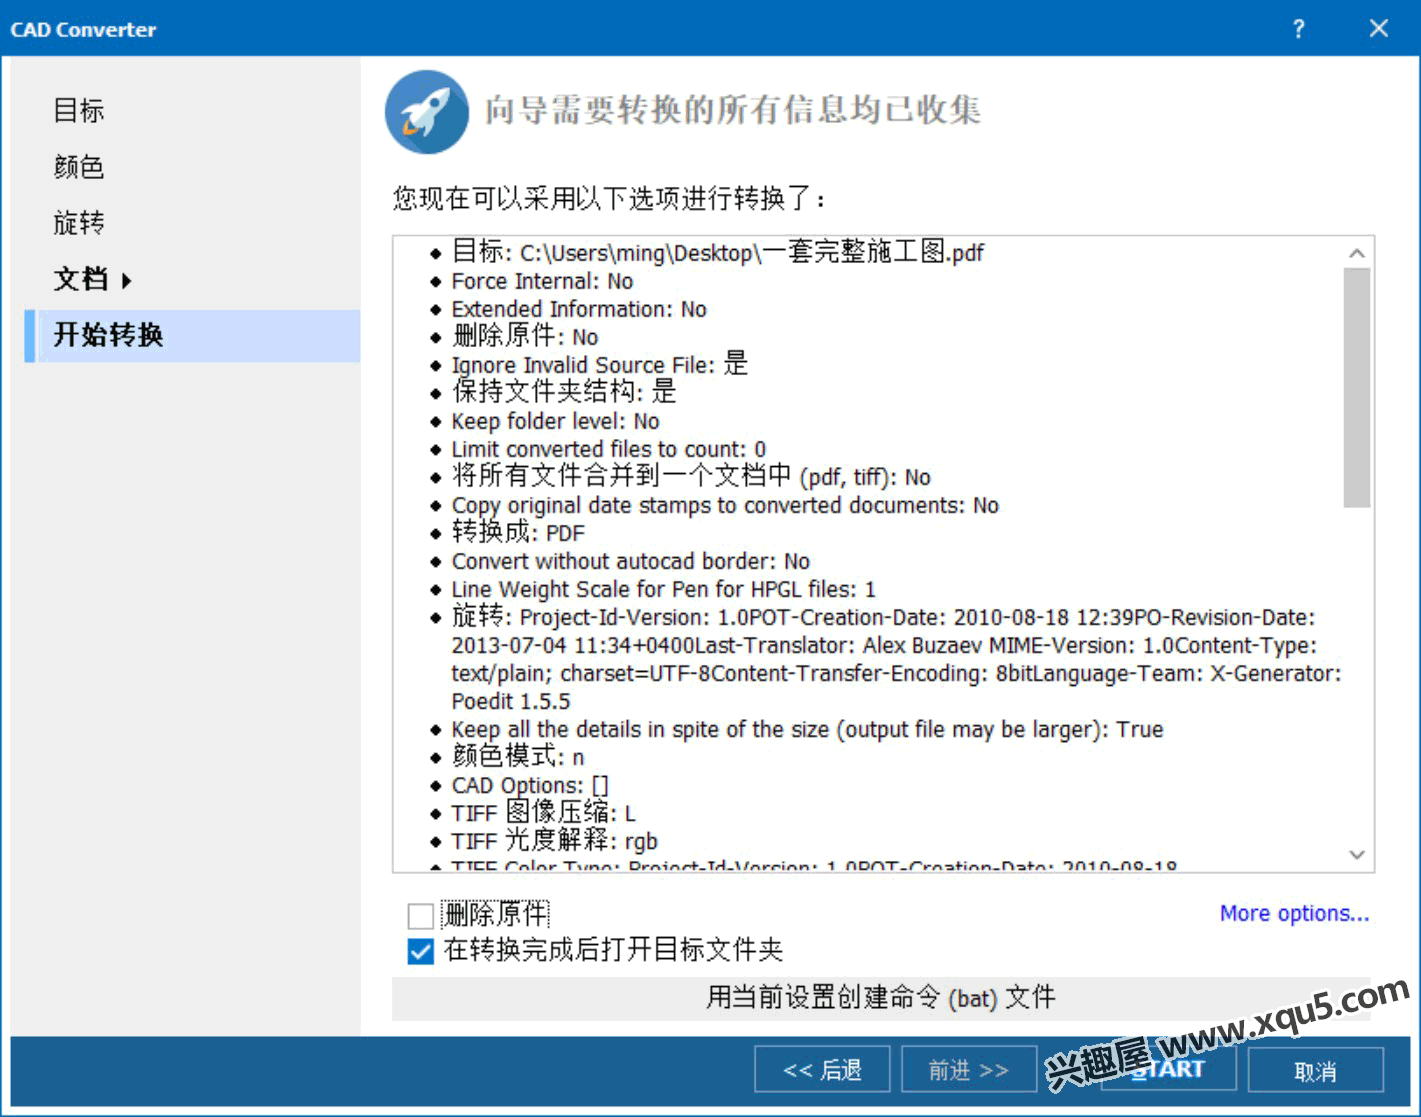This screenshot has height=1117, width=1421.
Task: Open the 目标 settings page
Action: pyautogui.click(x=79, y=110)
